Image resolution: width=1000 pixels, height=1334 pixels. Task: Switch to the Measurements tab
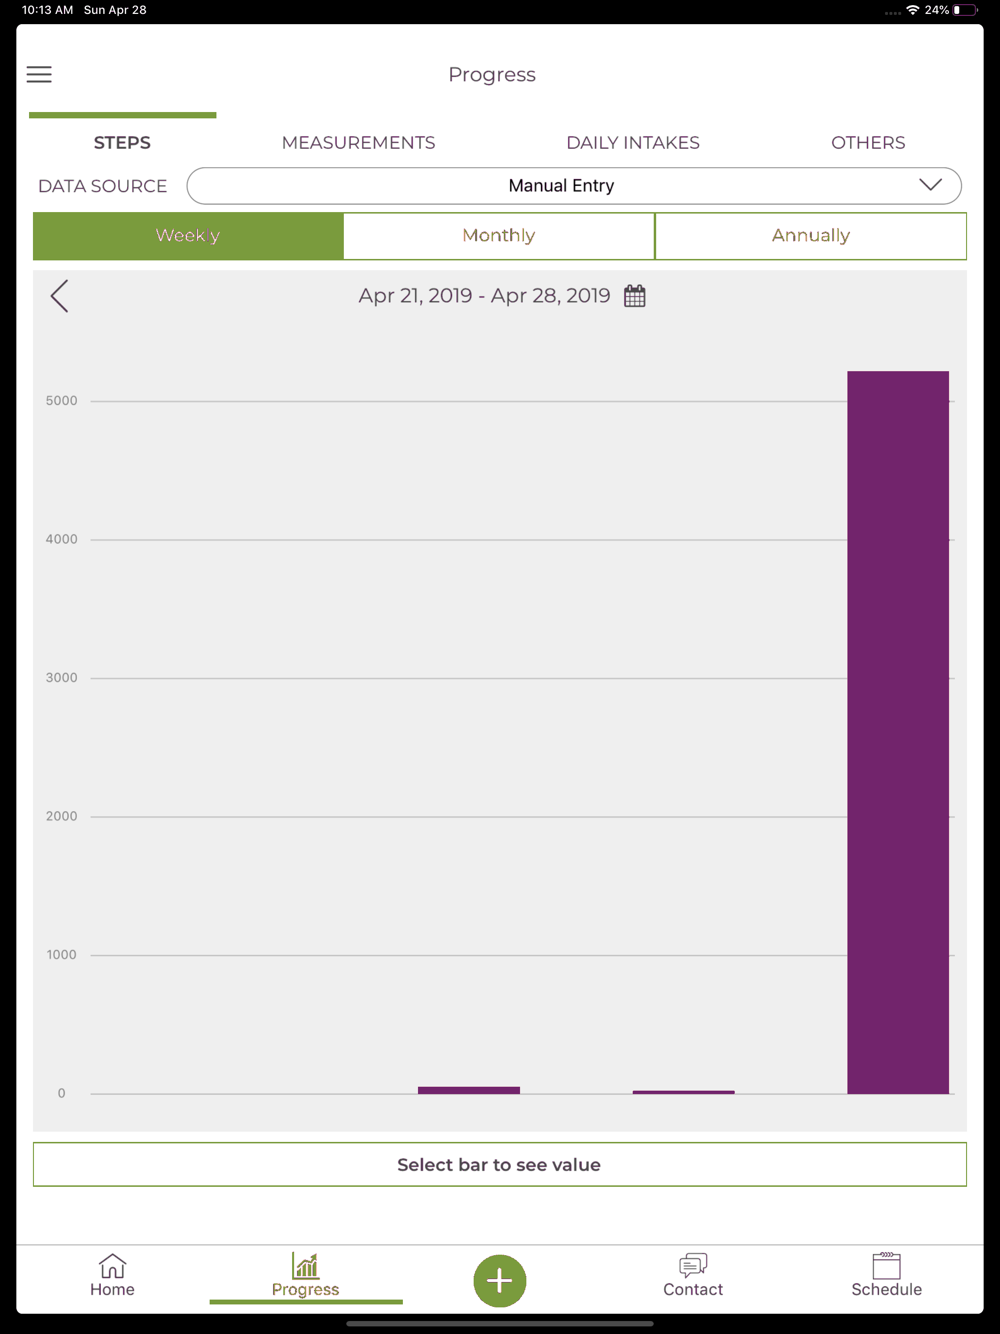[358, 143]
